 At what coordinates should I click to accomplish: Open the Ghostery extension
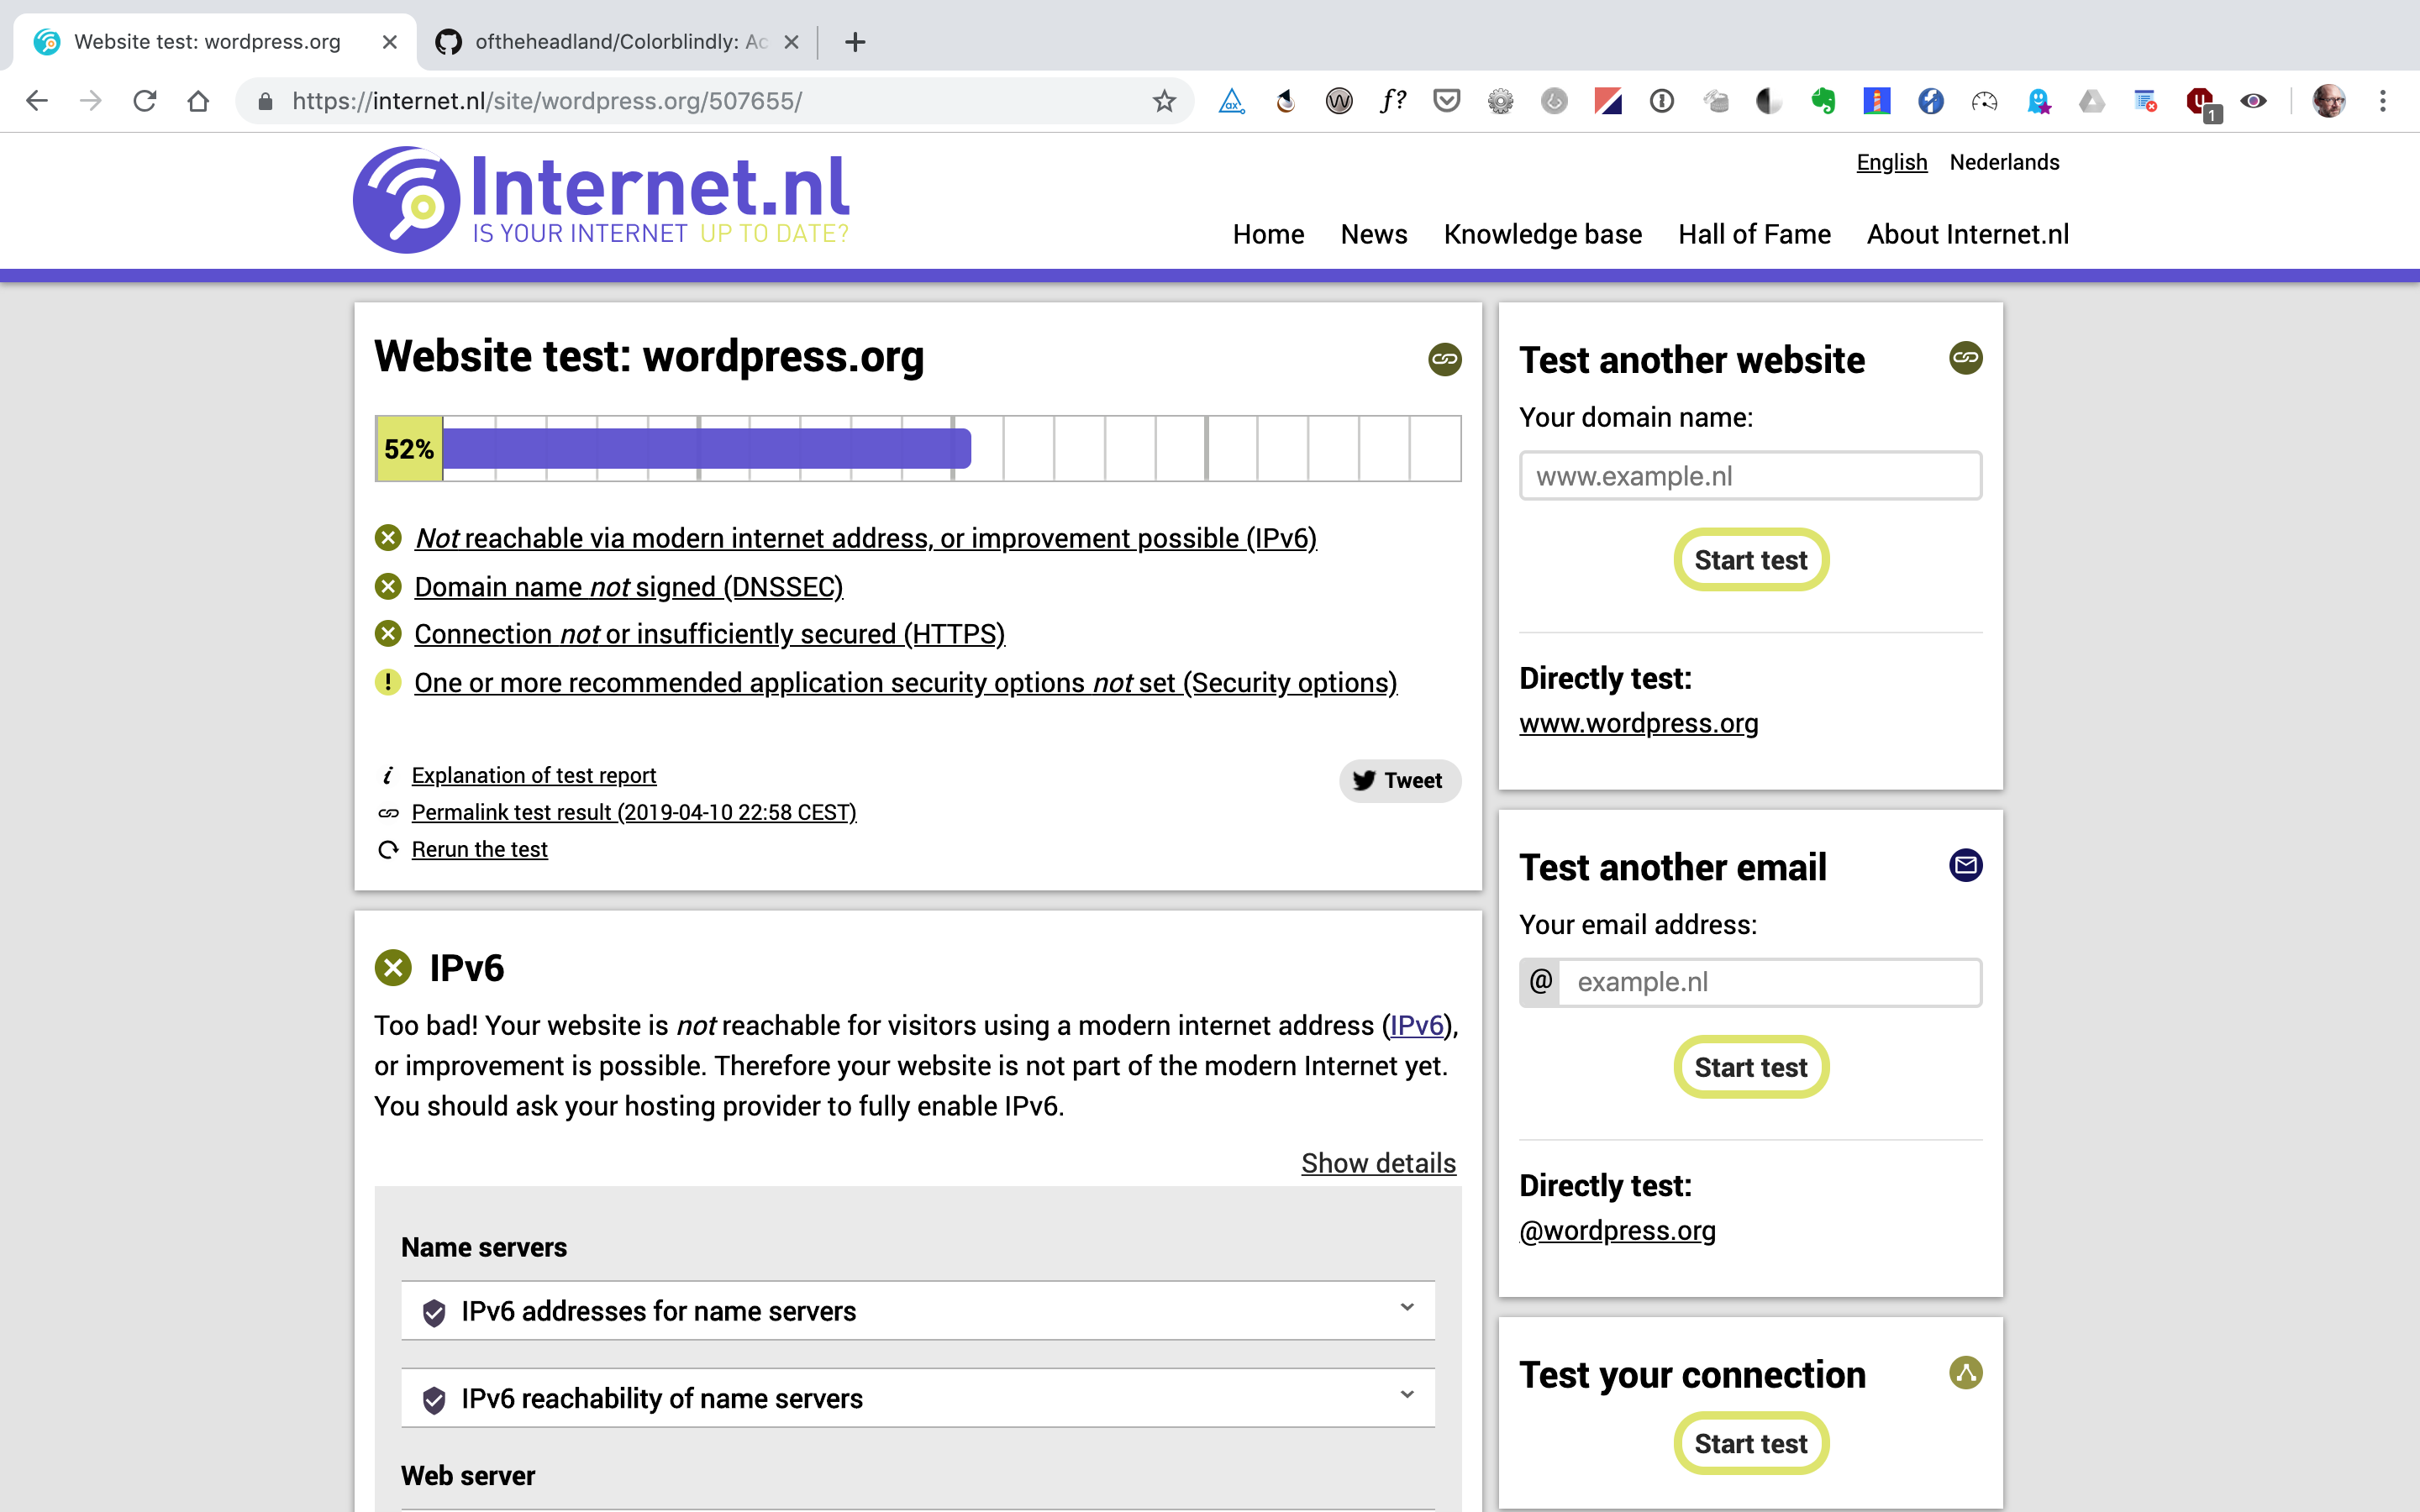tap(2038, 101)
